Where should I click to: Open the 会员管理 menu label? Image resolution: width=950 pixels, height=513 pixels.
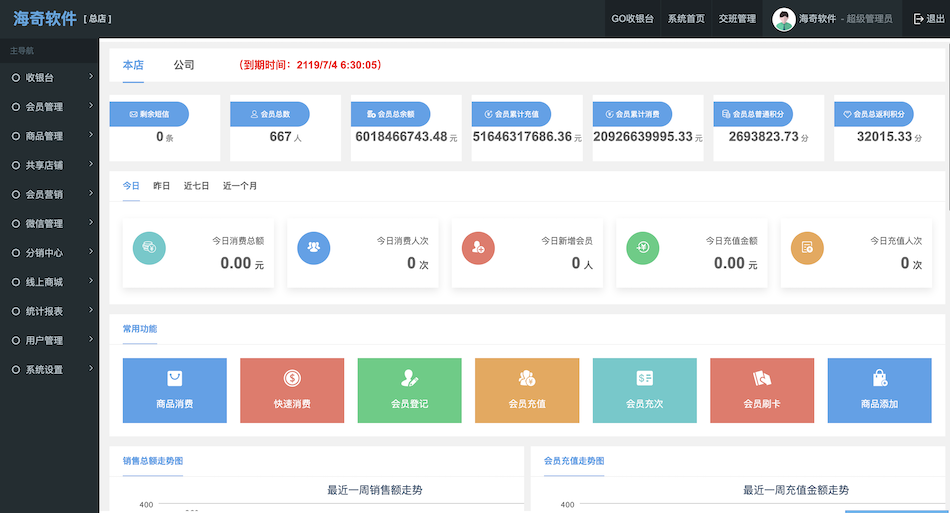[44, 107]
